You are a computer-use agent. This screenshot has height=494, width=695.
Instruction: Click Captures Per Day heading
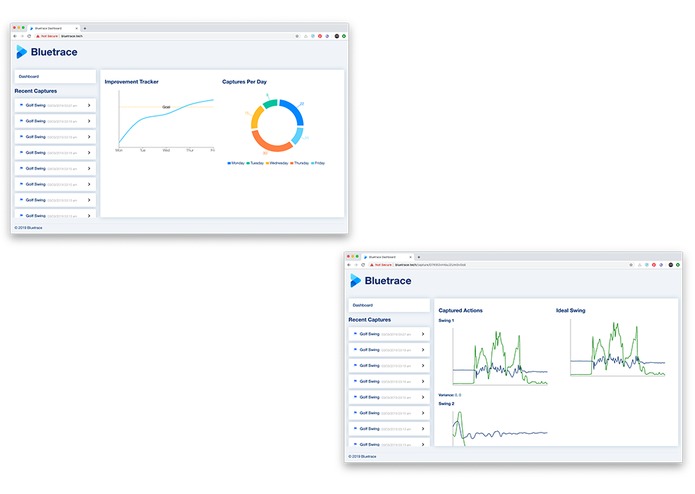pos(244,82)
